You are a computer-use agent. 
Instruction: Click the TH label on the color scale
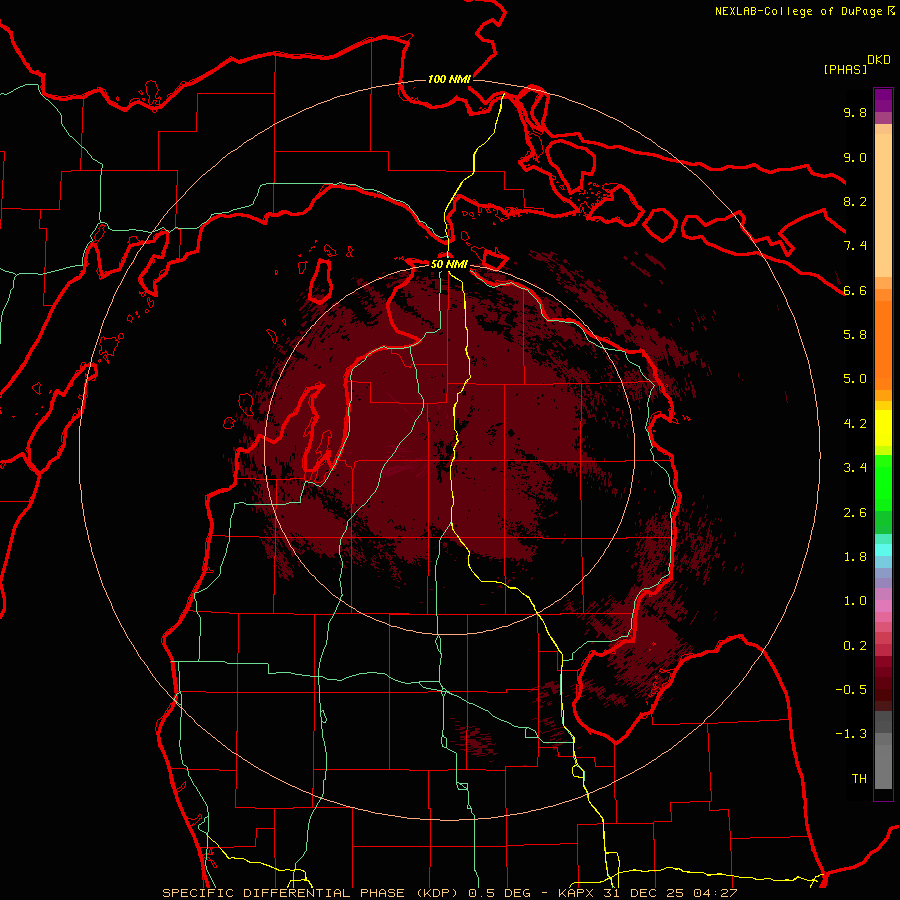tap(859, 779)
